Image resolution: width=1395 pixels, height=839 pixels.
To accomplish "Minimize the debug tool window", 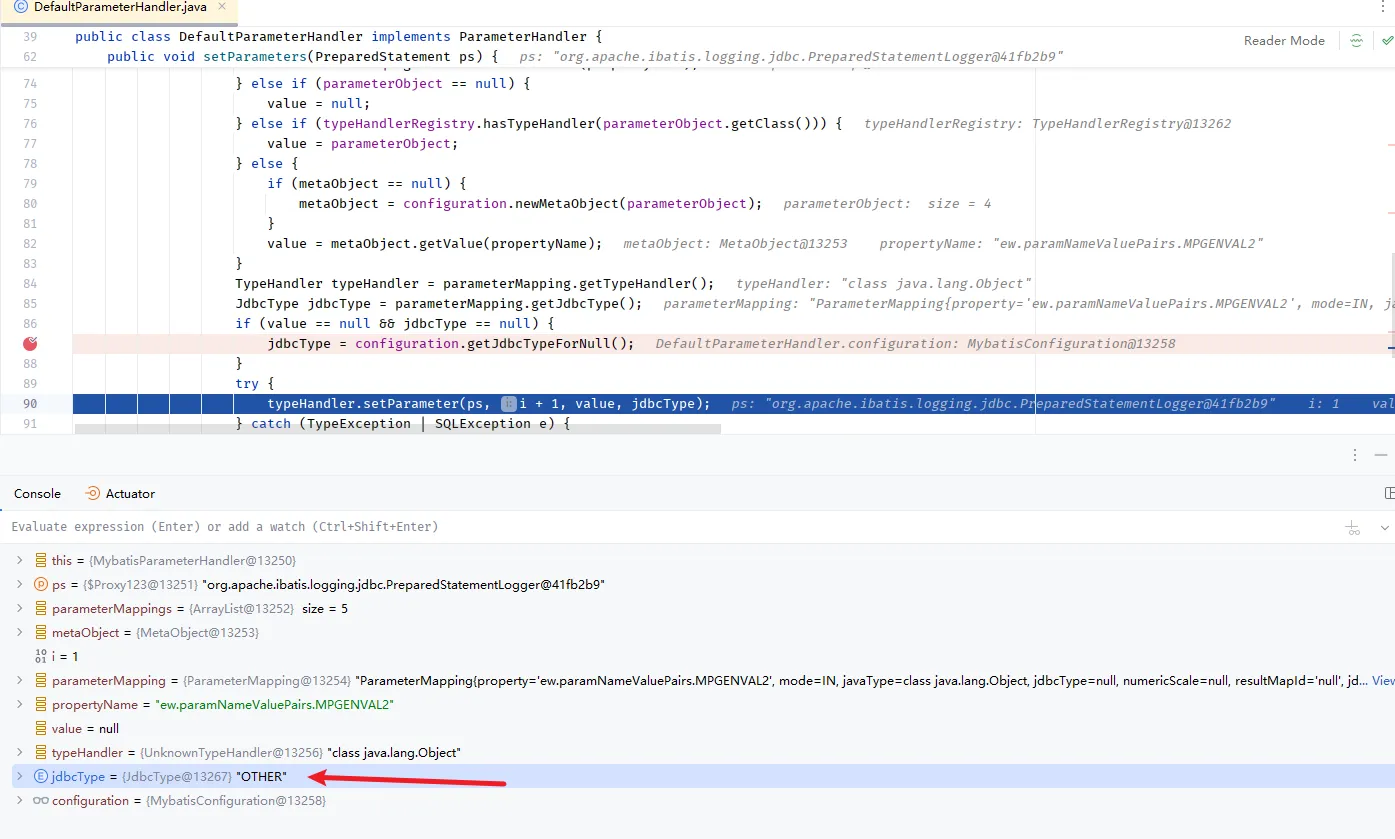I will click(1381, 455).
